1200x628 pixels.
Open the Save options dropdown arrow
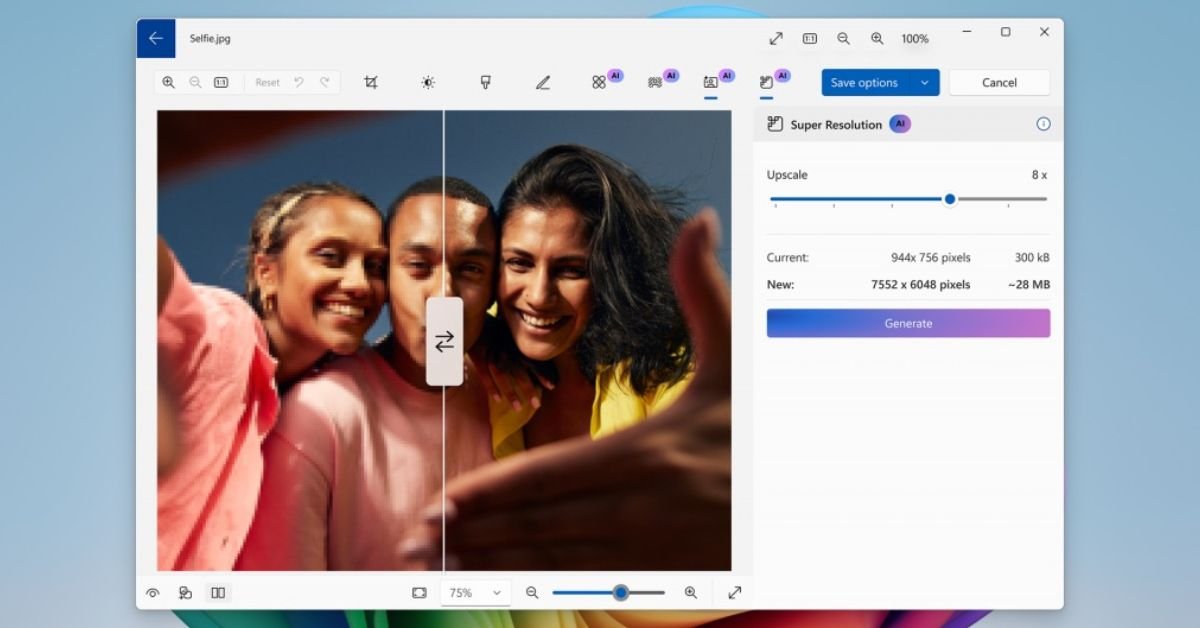point(925,82)
